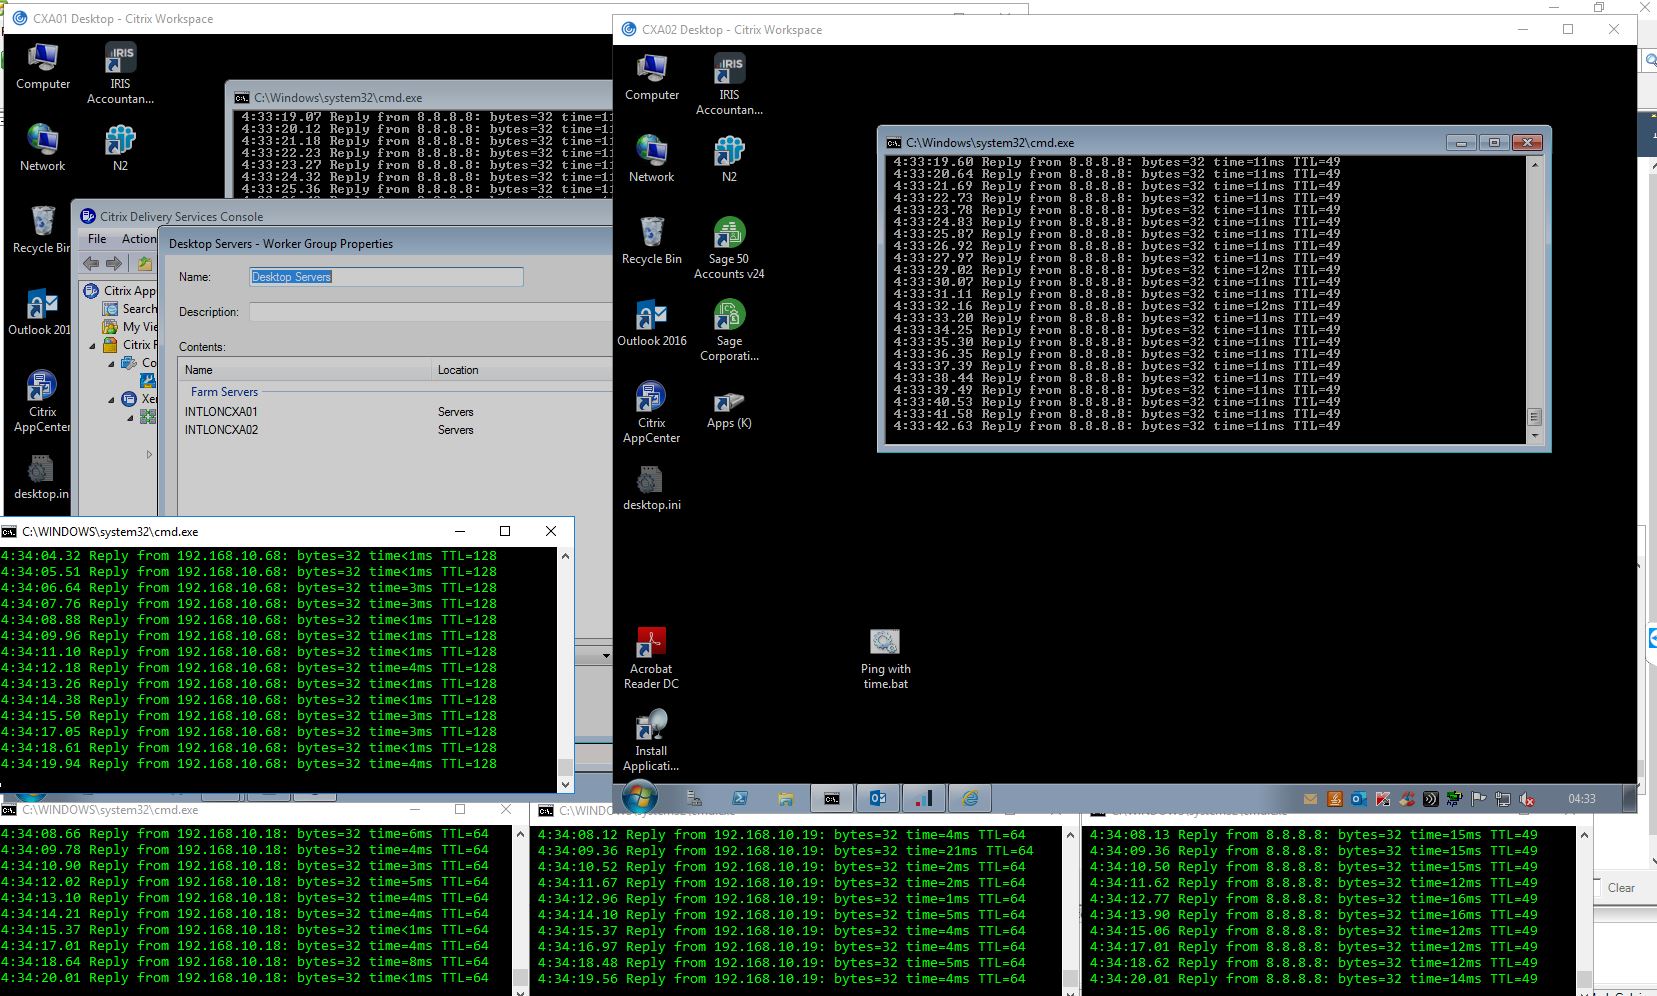The image size is (1657, 996).
Task: Launch Acrobat Reader DC shortcut
Action: pyautogui.click(x=651, y=643)
